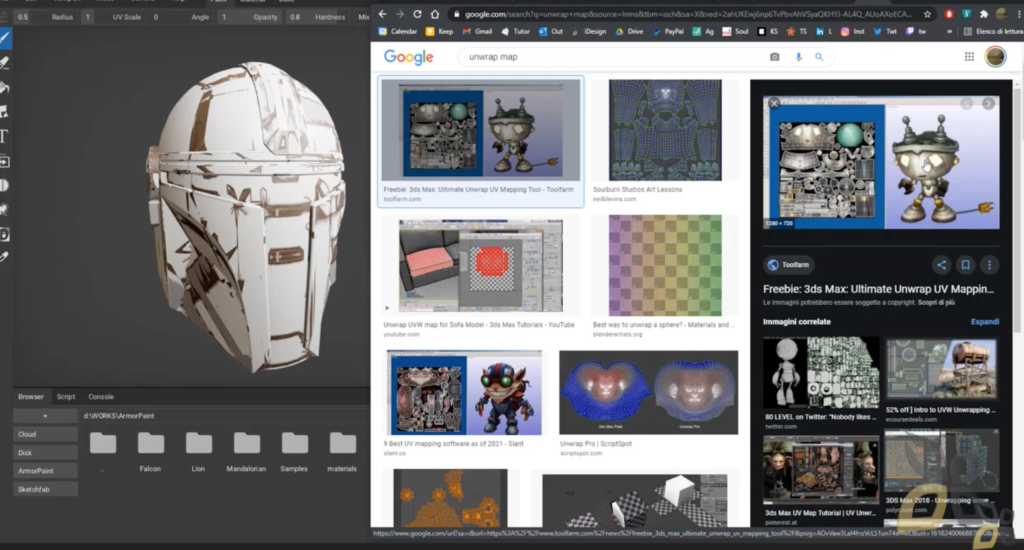Search by image camera icon
The image size is (1024, 550).
click(x=775, y=57)
